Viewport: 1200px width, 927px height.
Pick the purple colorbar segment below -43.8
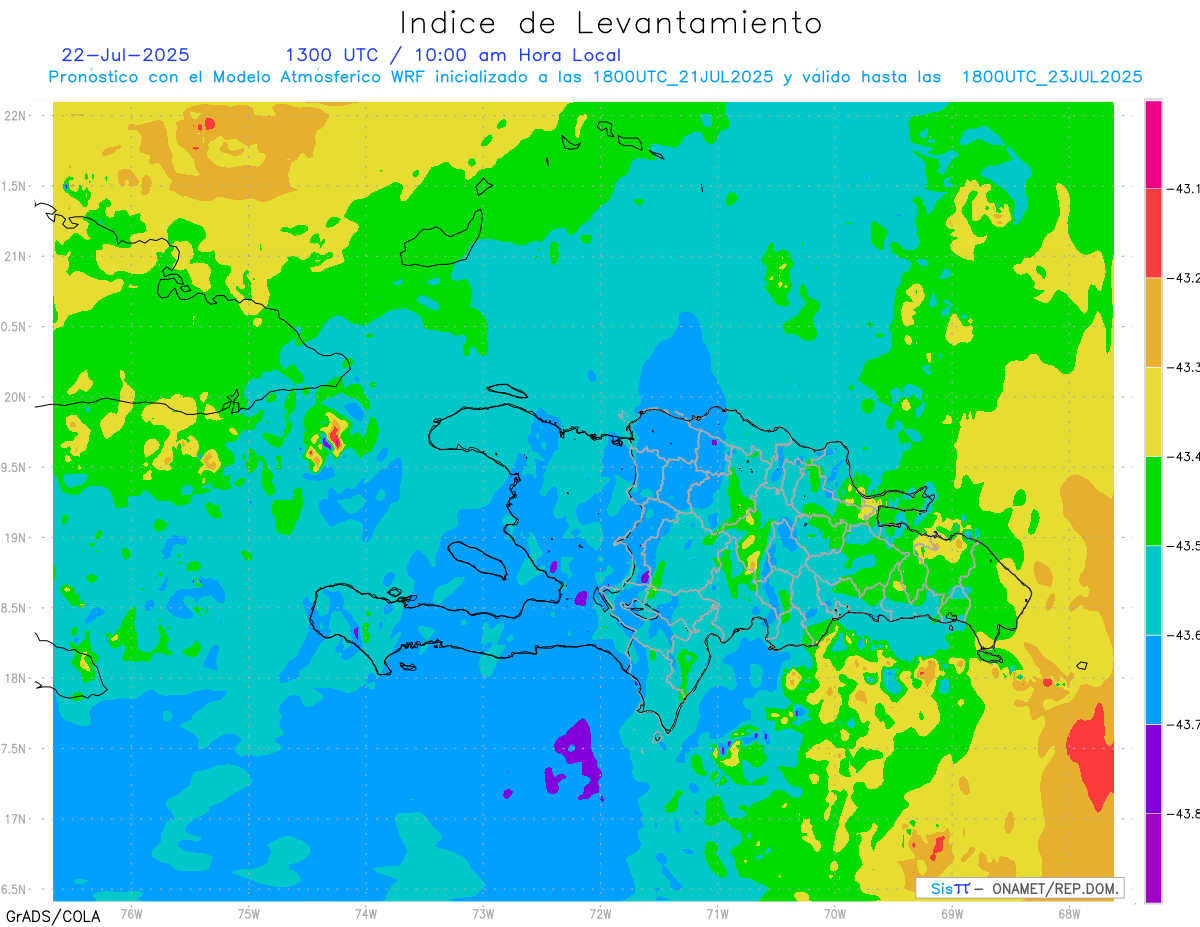point(1153,857)
